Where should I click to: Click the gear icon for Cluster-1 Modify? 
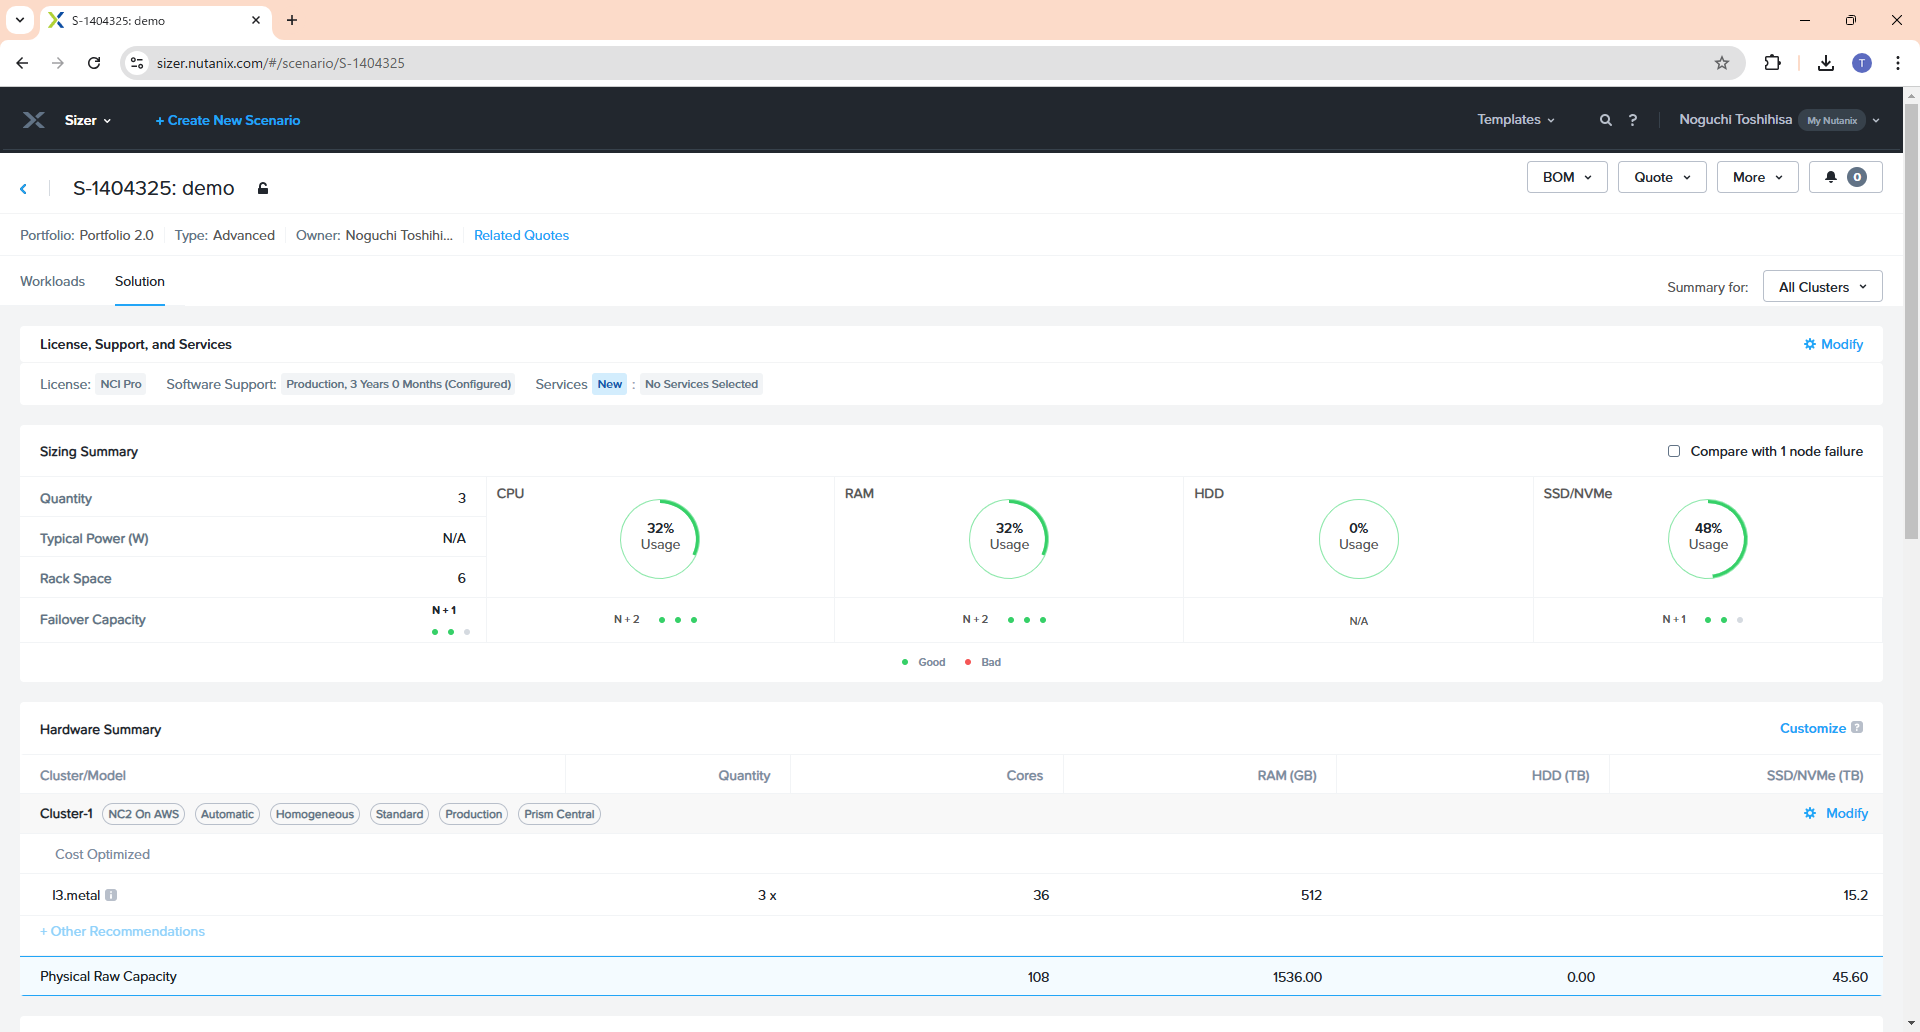pyautogui.click(x=1810, y=813)
